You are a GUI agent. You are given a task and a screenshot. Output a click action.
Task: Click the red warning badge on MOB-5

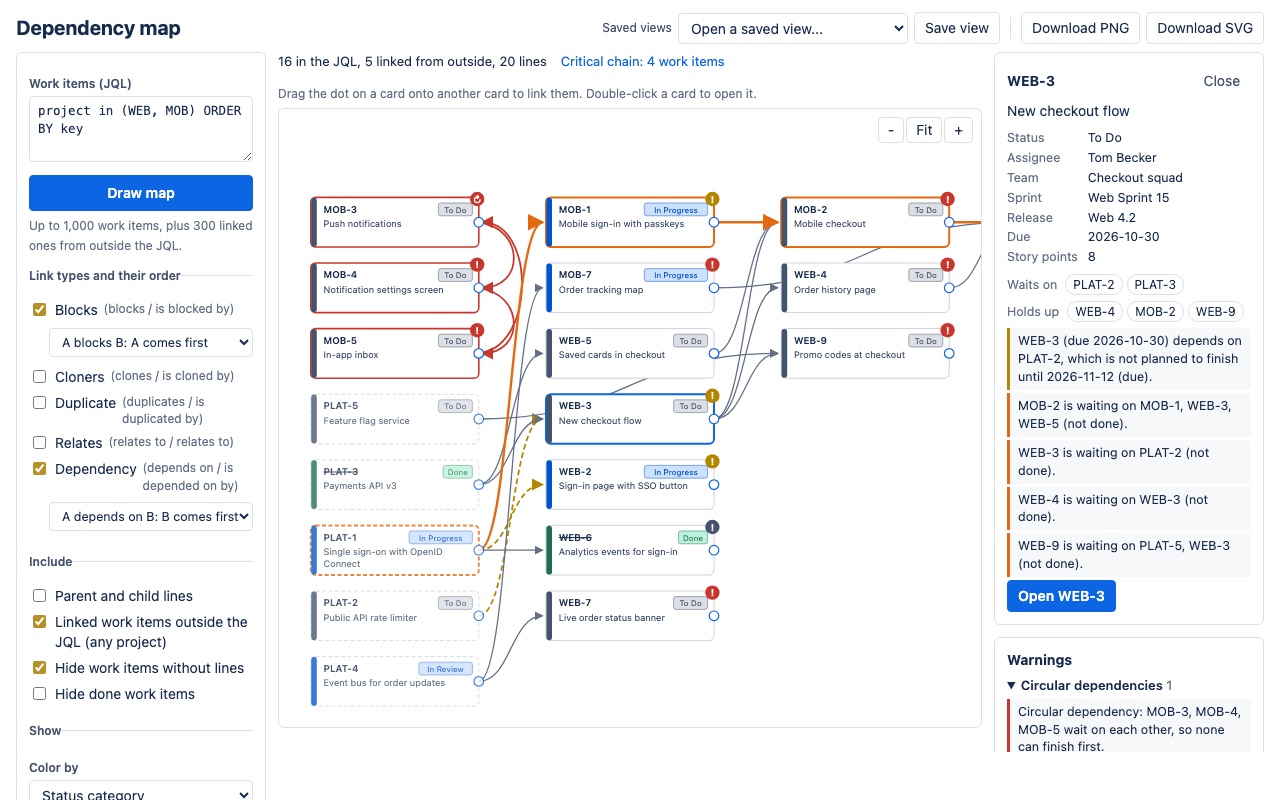coord(477,330)
